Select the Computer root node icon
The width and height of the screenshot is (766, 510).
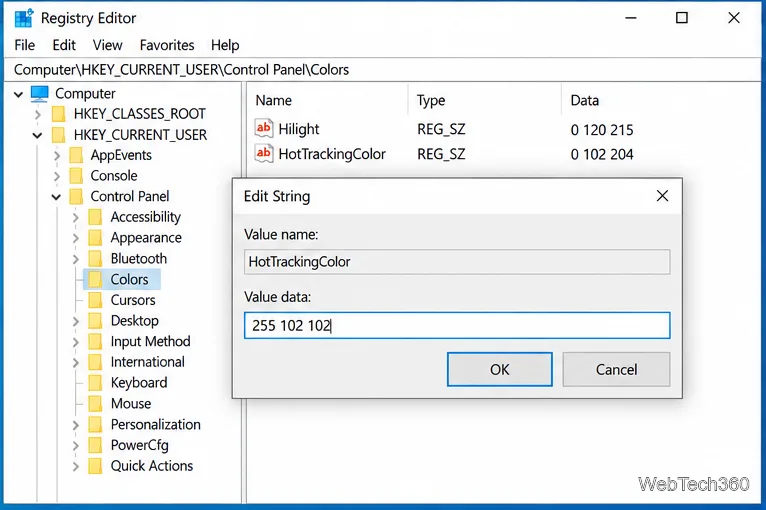(40, 93)
